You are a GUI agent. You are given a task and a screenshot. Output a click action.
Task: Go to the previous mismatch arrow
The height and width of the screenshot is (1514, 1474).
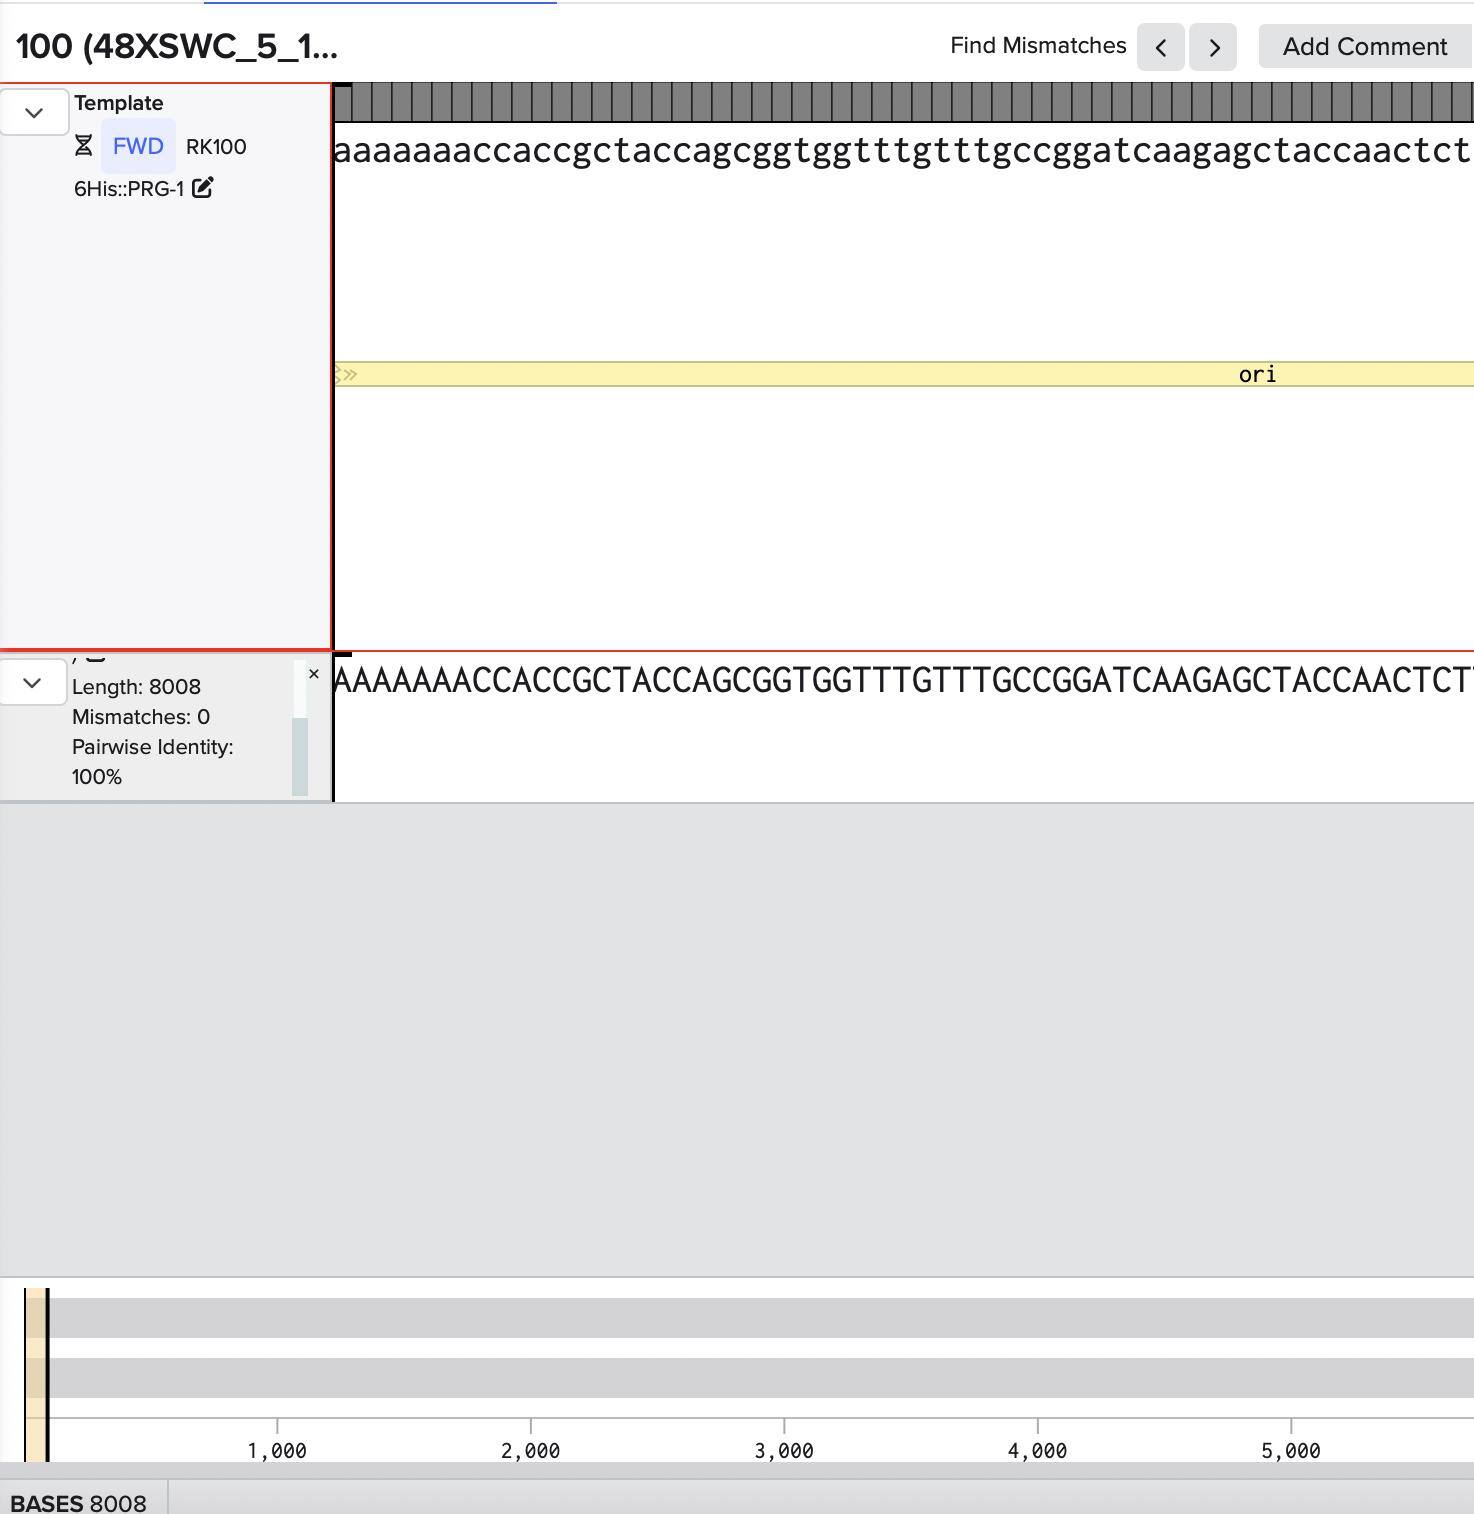click(1160, 47)
